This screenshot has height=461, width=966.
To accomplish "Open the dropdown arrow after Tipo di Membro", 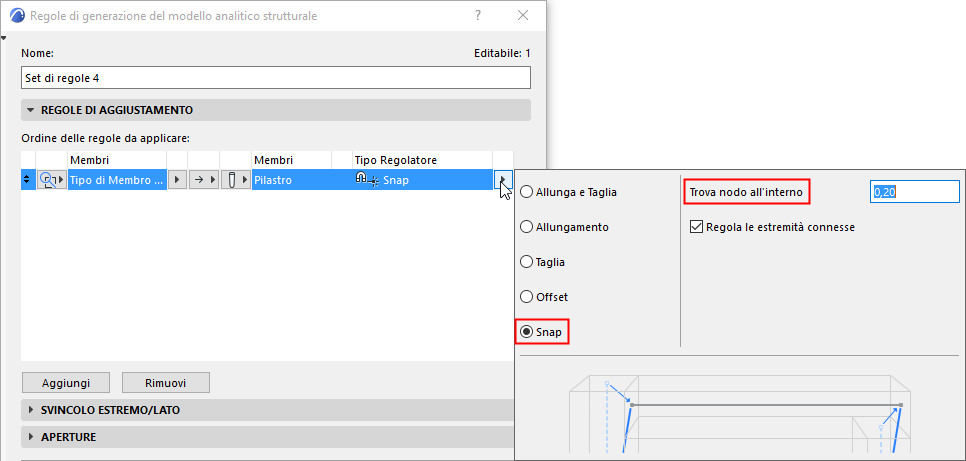I will coord(177,180).
